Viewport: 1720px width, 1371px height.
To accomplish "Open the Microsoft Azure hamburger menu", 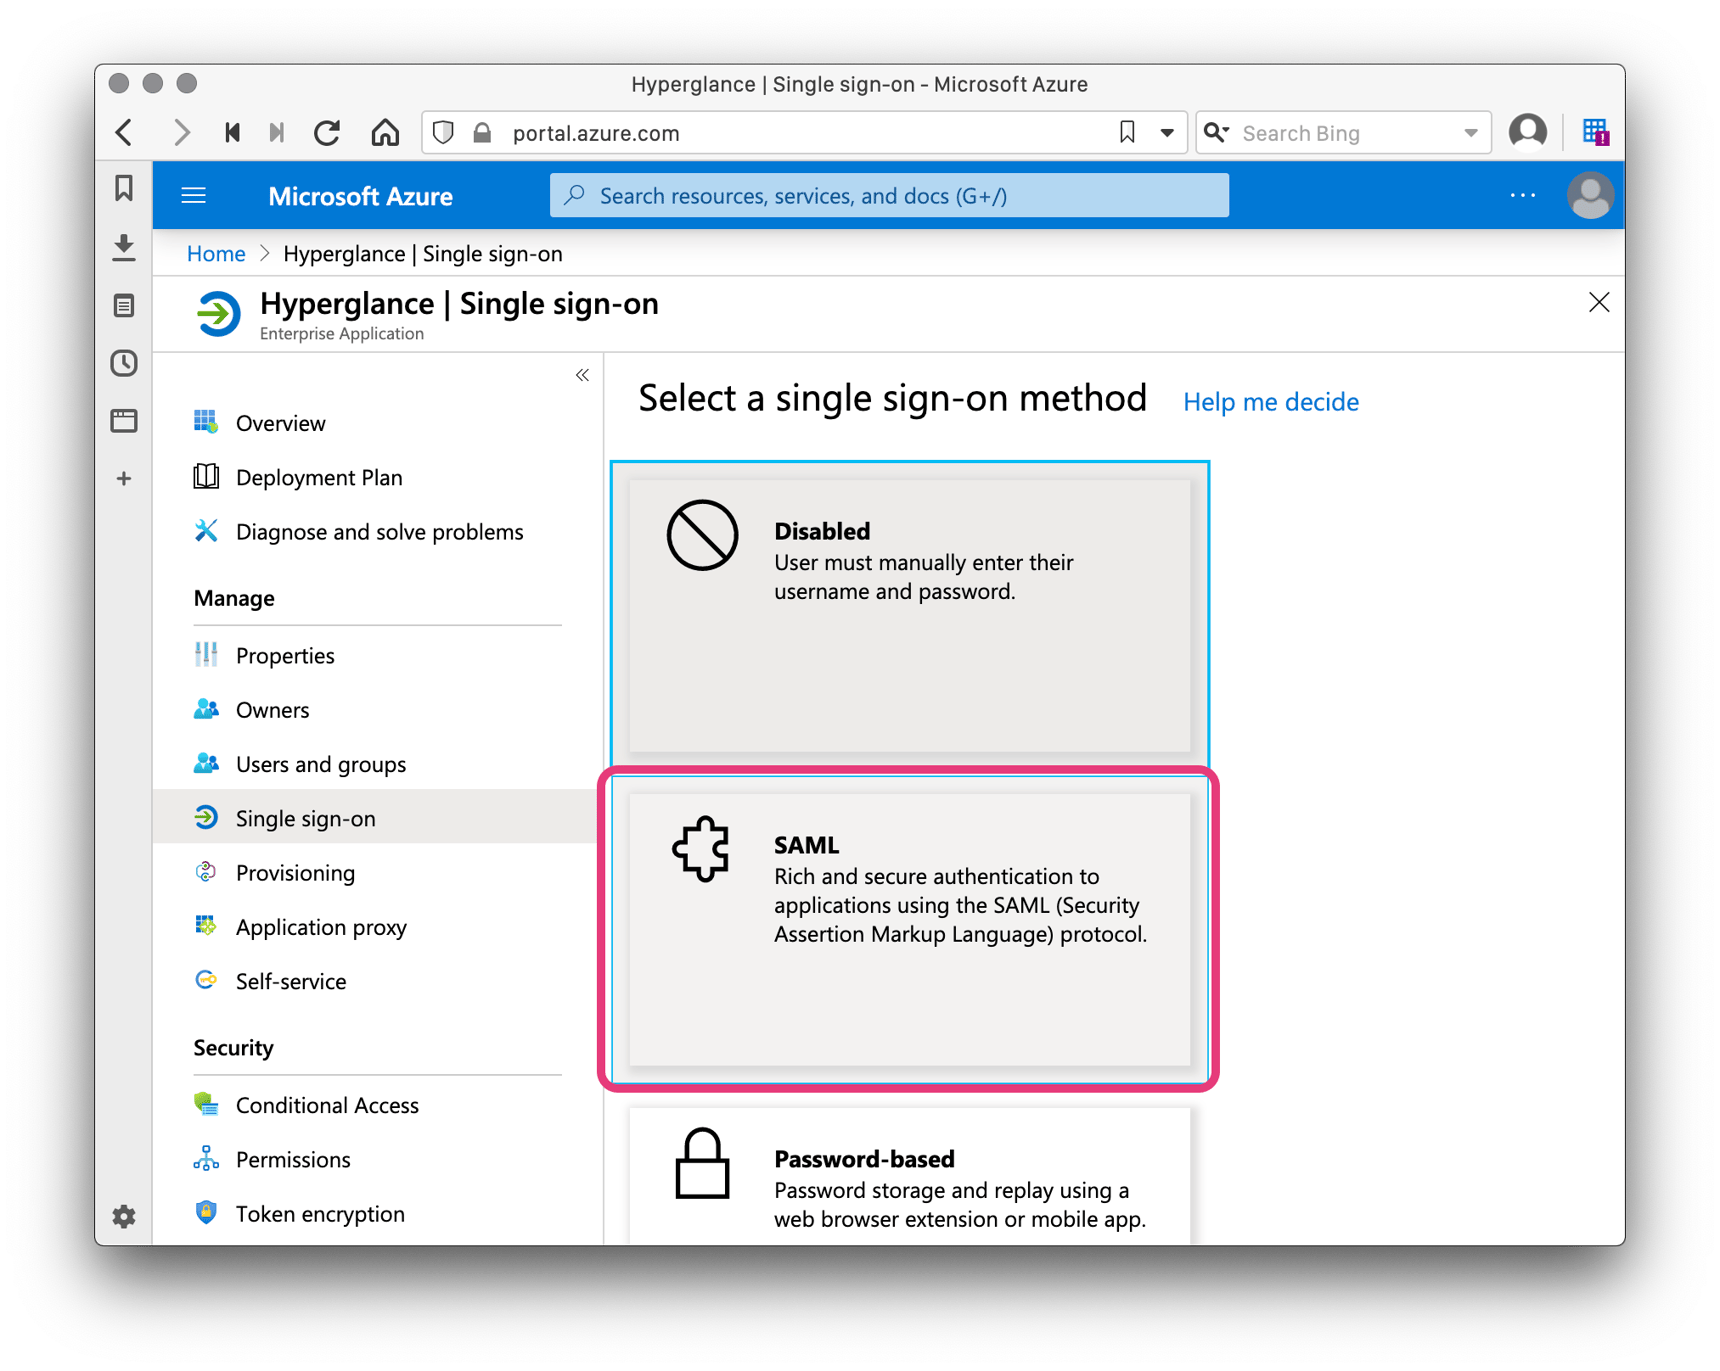I will [x=193, y=195].
